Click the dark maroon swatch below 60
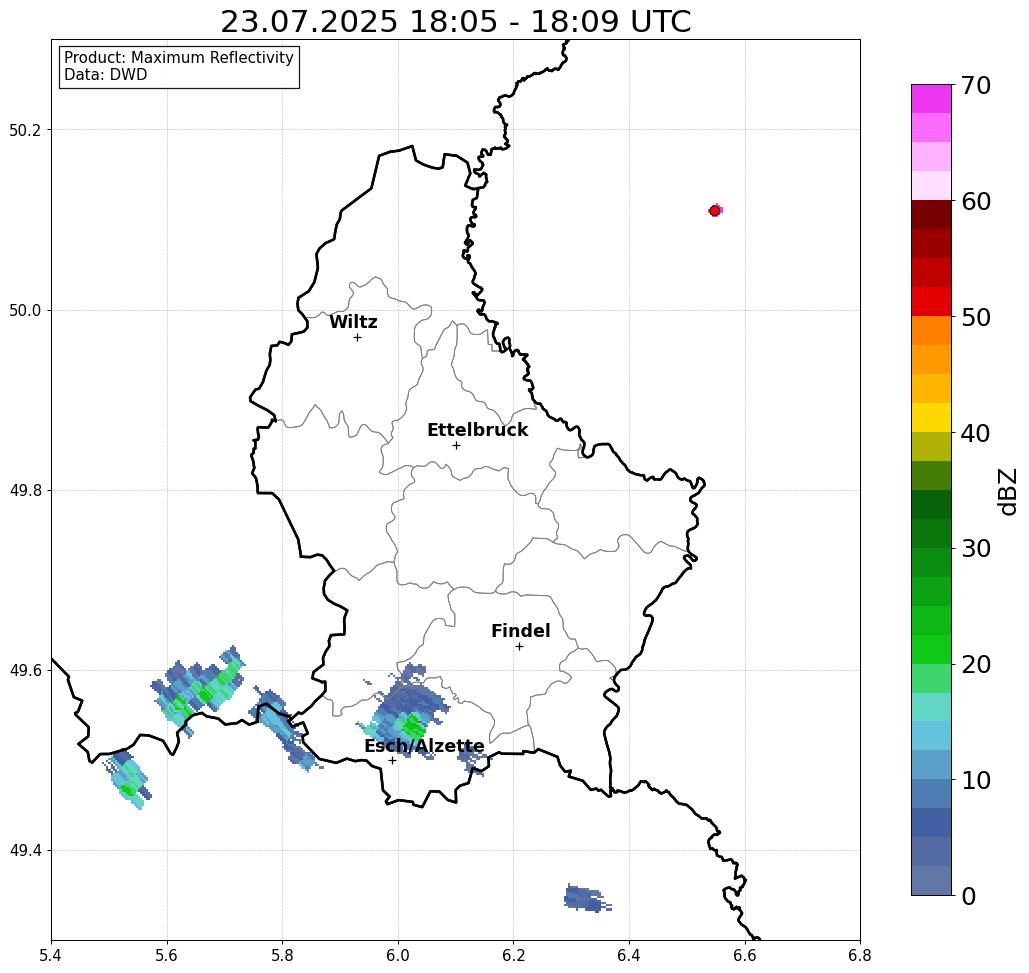This screenshot has height=973, width=1029. tap(931, 215)
